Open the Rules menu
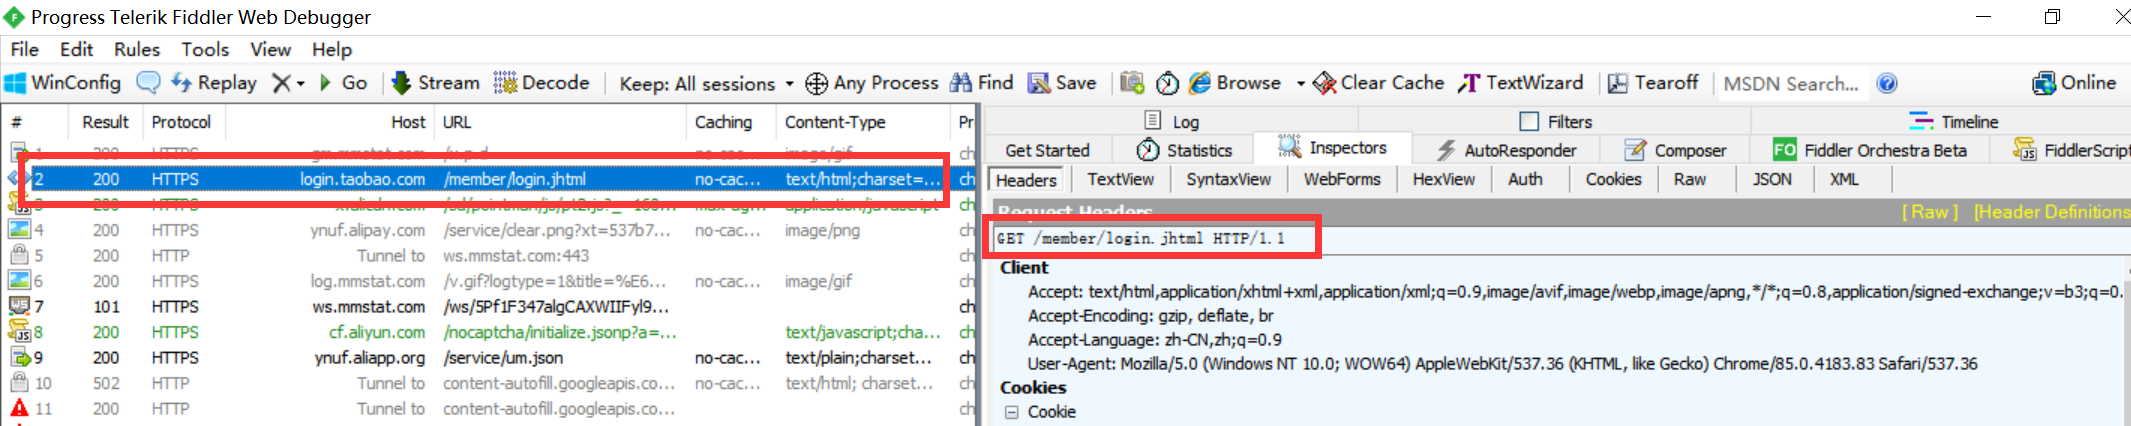This screenshot has height=426, width=2131. point(137,49)
